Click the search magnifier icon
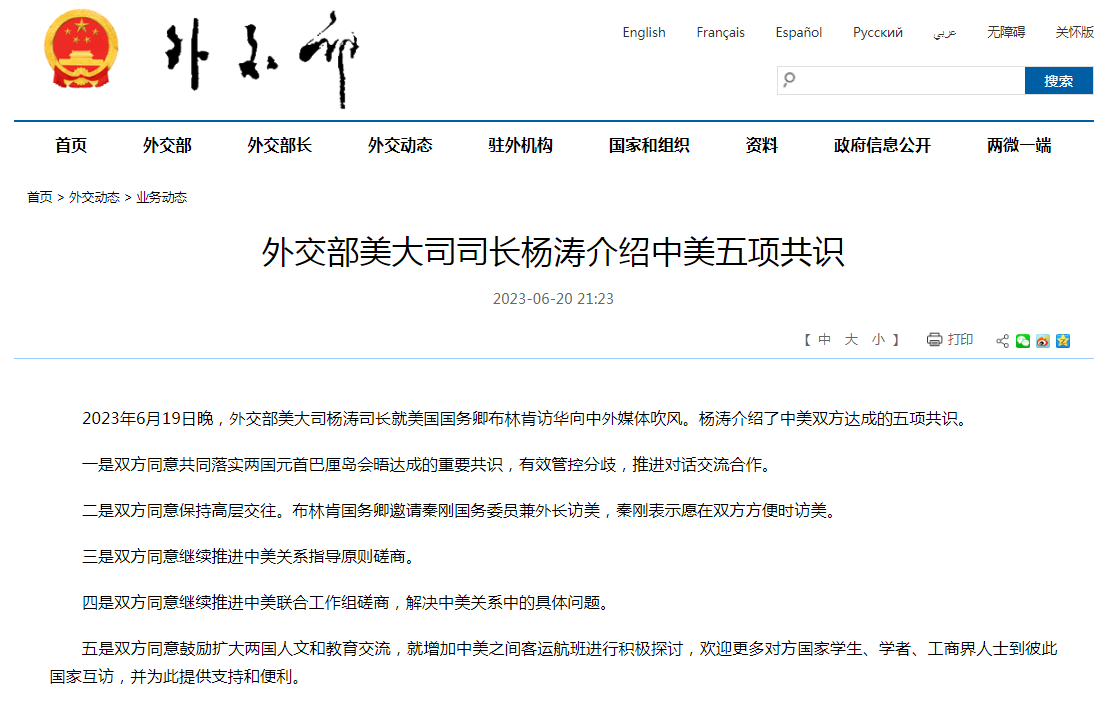 point(790,80)
